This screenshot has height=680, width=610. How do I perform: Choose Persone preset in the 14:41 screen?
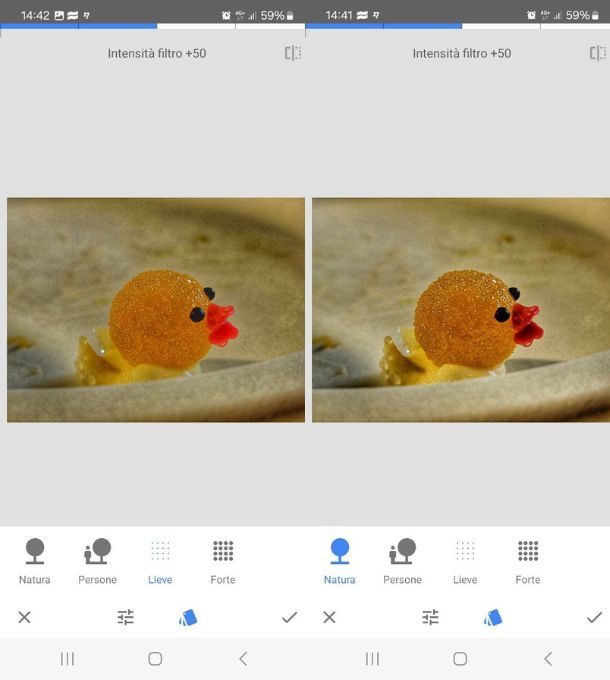coord(402,560)
